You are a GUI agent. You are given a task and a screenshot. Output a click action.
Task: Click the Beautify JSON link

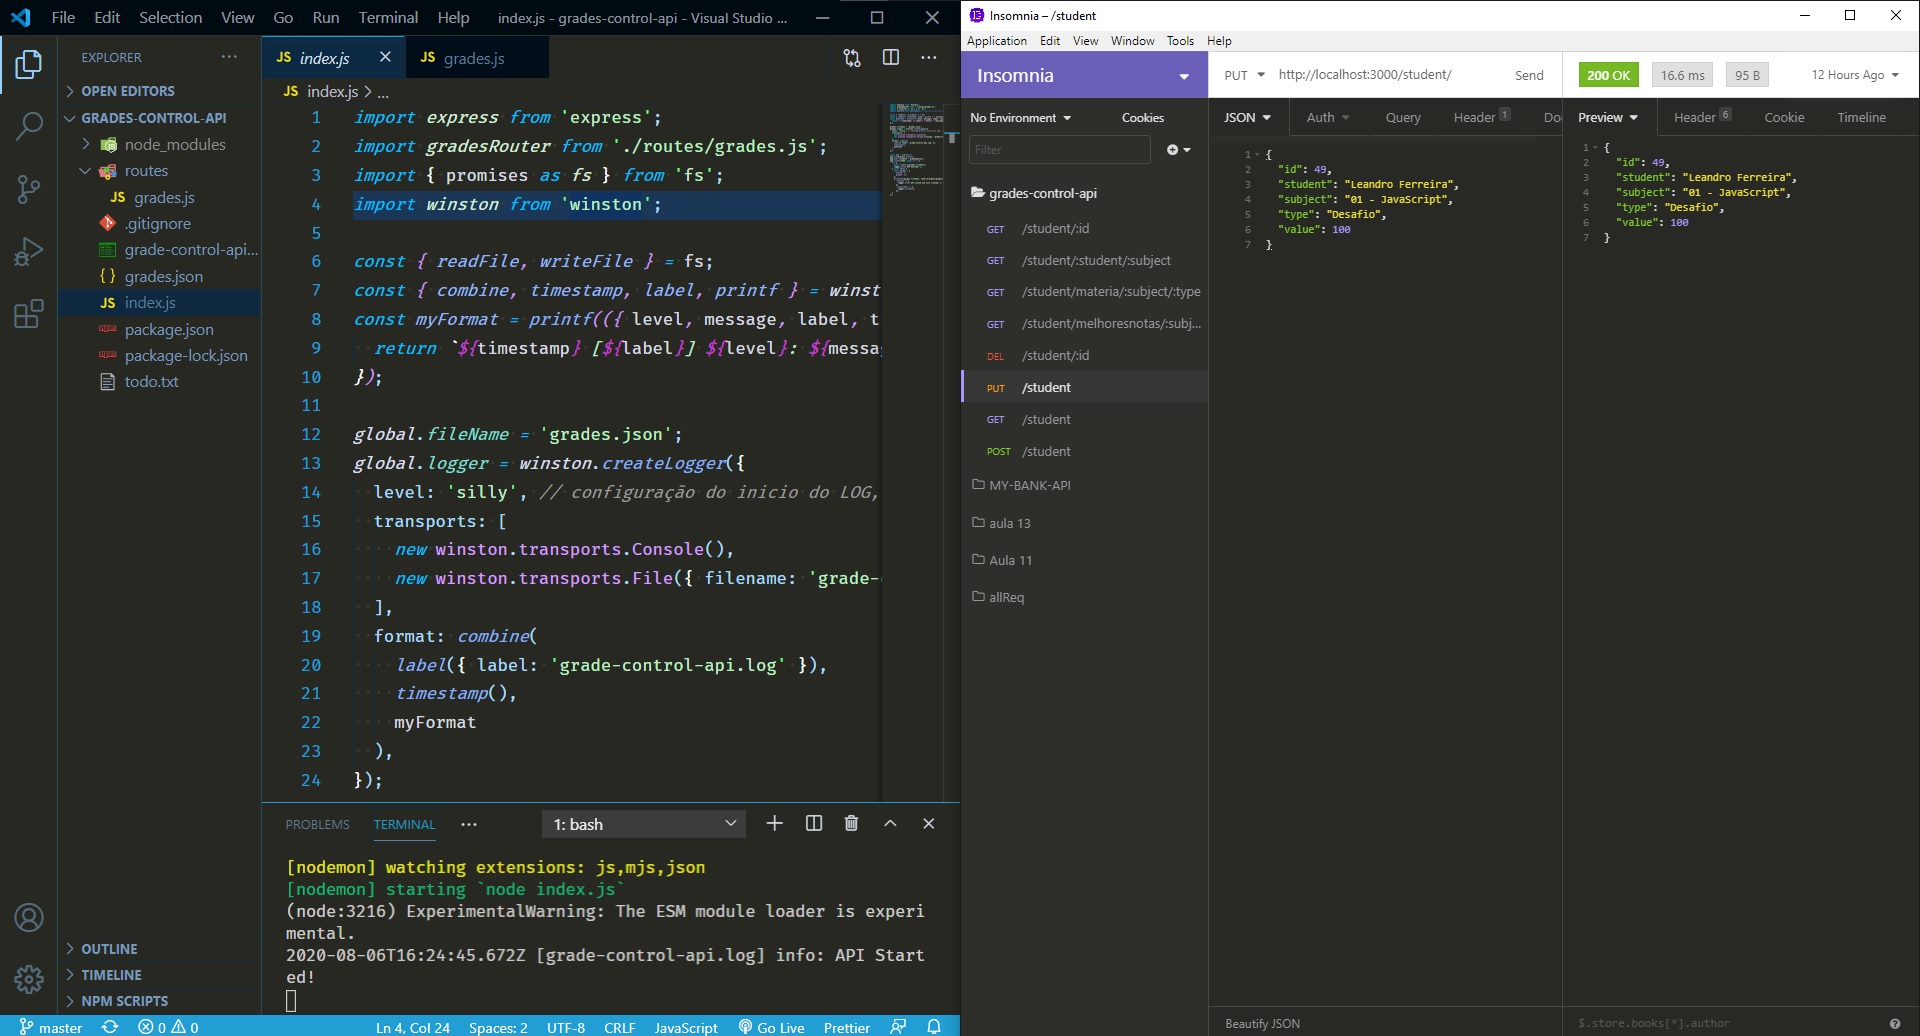coord(1261,1023)
